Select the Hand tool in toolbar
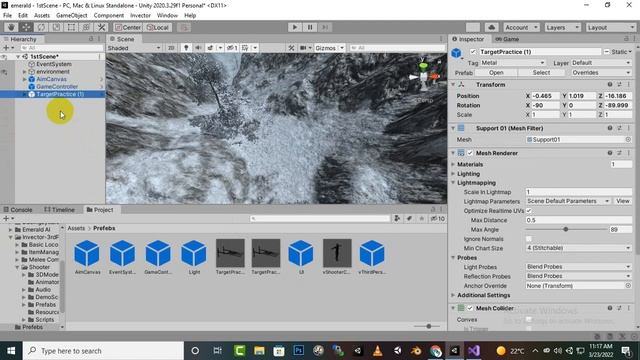The image size is (640, 360). tap(11, 27)
